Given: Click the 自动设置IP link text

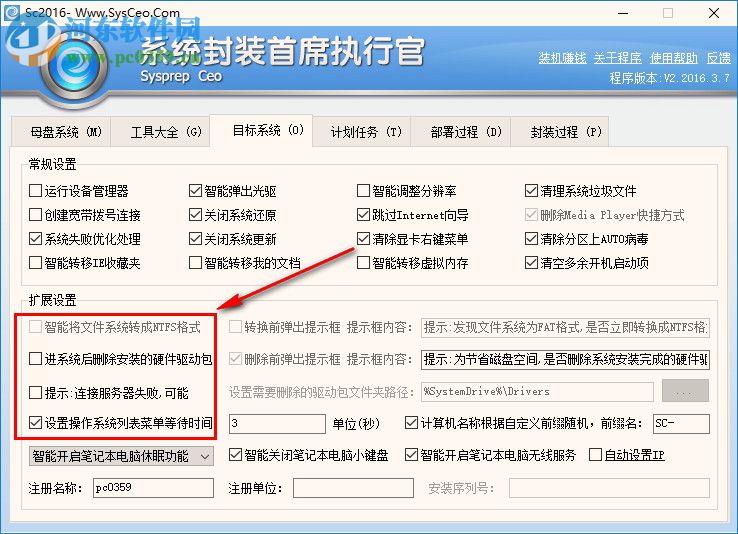Looking at the screenshot, I should pyautogui.click(x=634, y=455).
